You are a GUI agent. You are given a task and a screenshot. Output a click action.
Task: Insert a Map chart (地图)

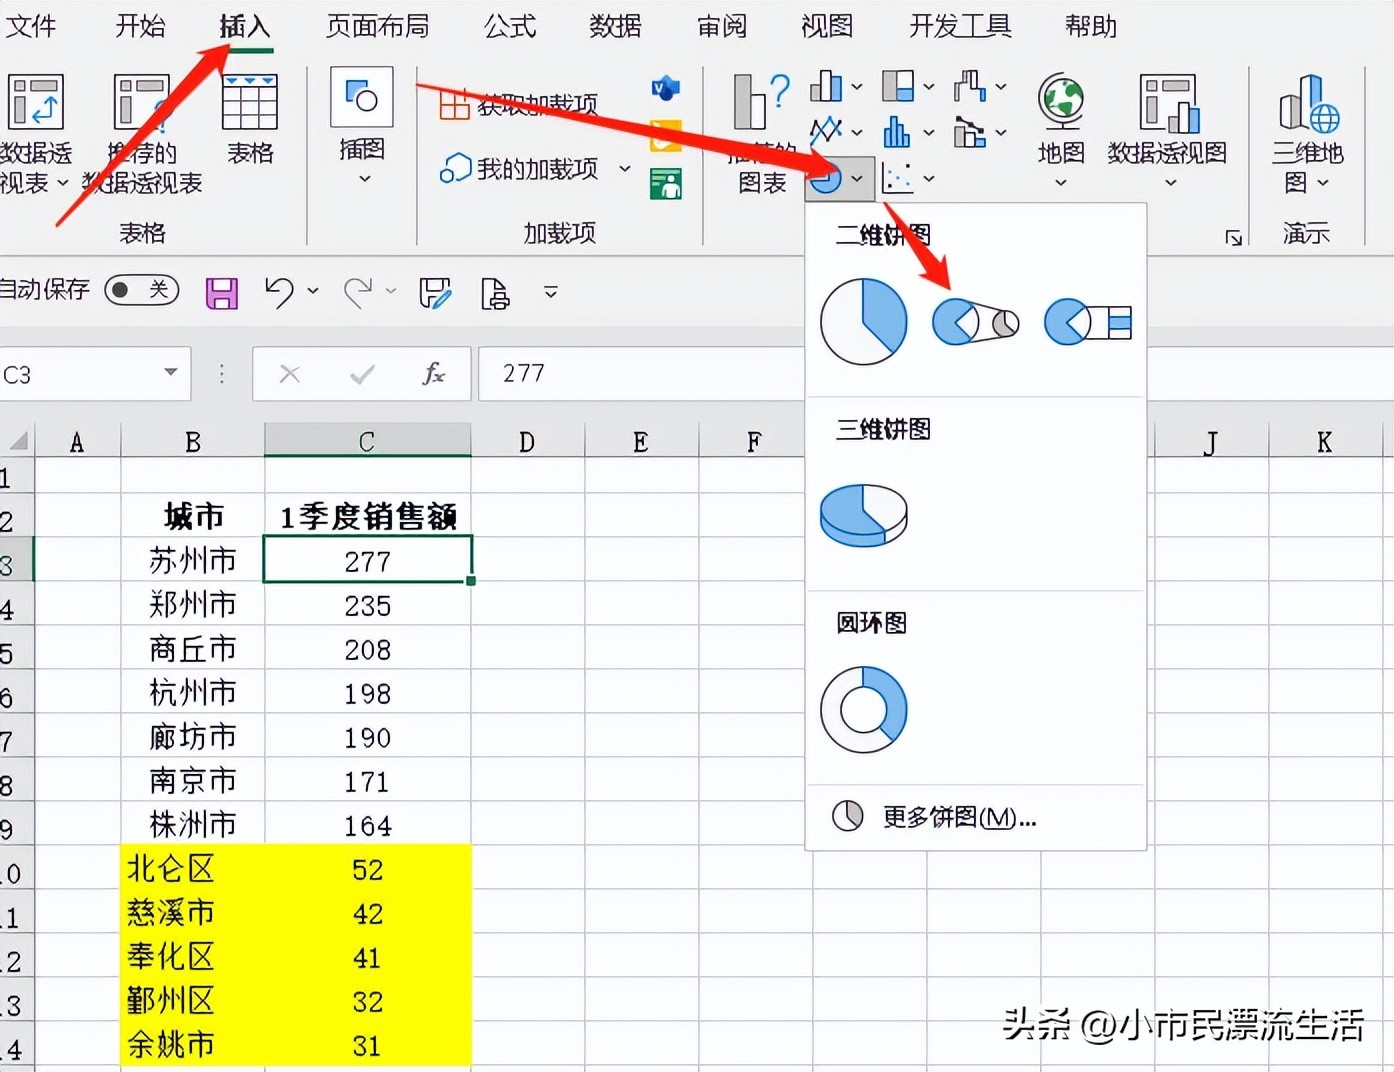pyautogui.click(x=1061, y=130)
